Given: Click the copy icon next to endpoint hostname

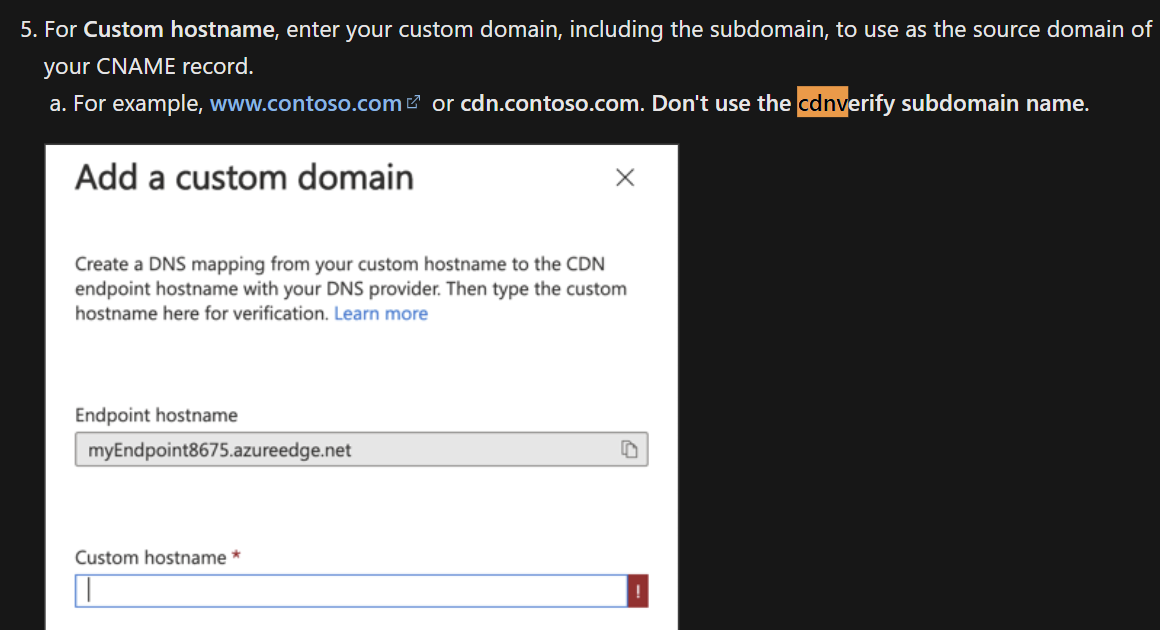Looking at the screenshot, I should pos(629,449).
